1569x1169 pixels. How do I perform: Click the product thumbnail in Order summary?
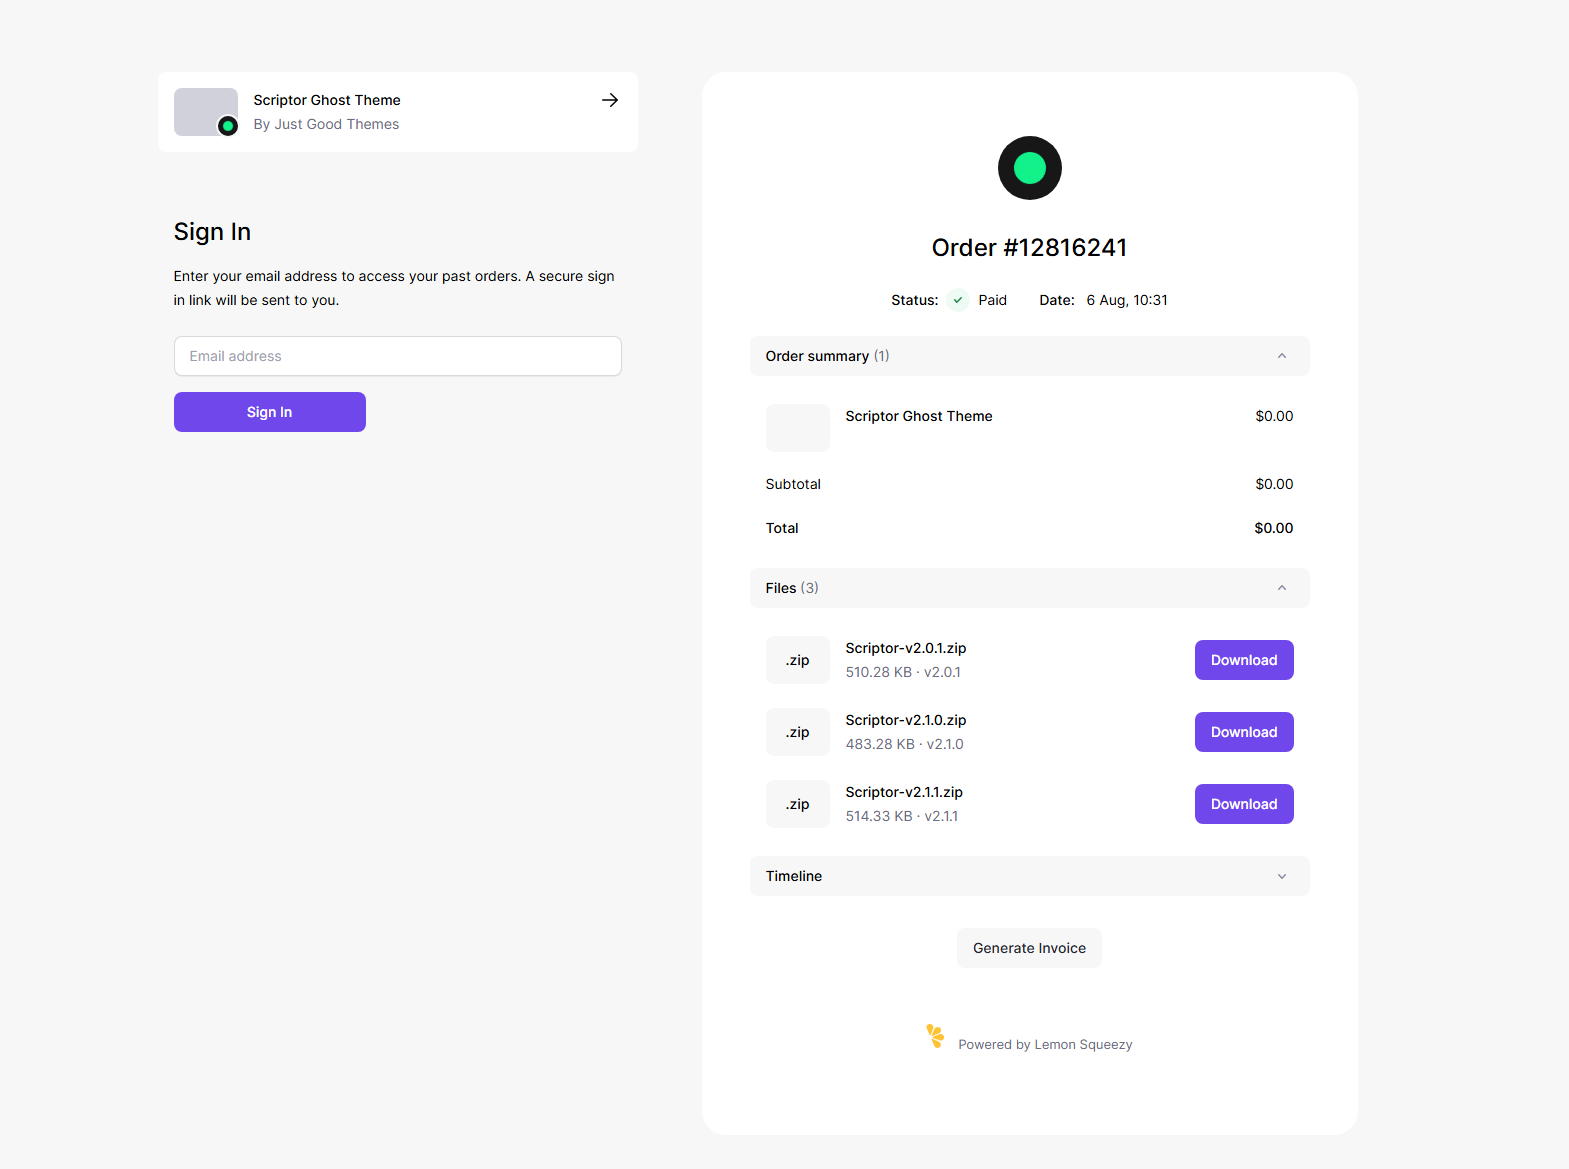click(x=798, y=428)
